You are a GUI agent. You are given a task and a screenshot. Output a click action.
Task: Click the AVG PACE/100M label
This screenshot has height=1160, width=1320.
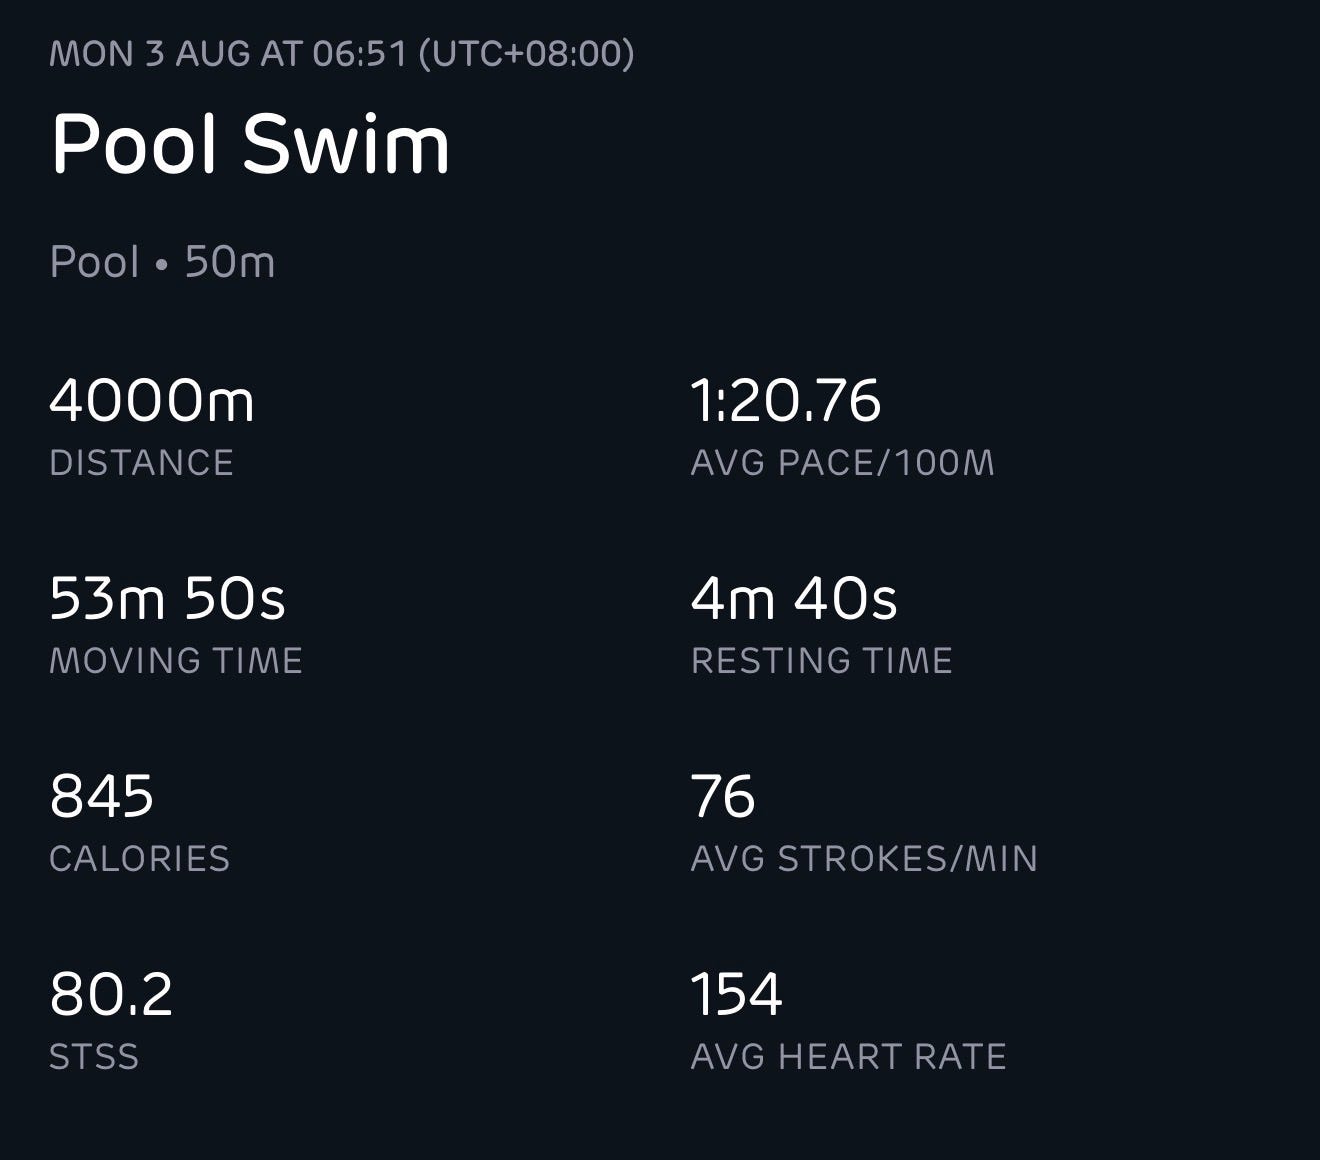click(843, 463)
